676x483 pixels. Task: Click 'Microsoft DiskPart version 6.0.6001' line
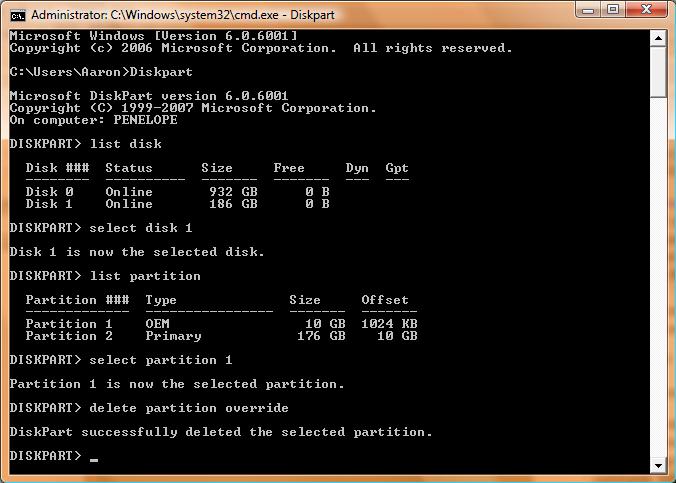coord(149,96)
